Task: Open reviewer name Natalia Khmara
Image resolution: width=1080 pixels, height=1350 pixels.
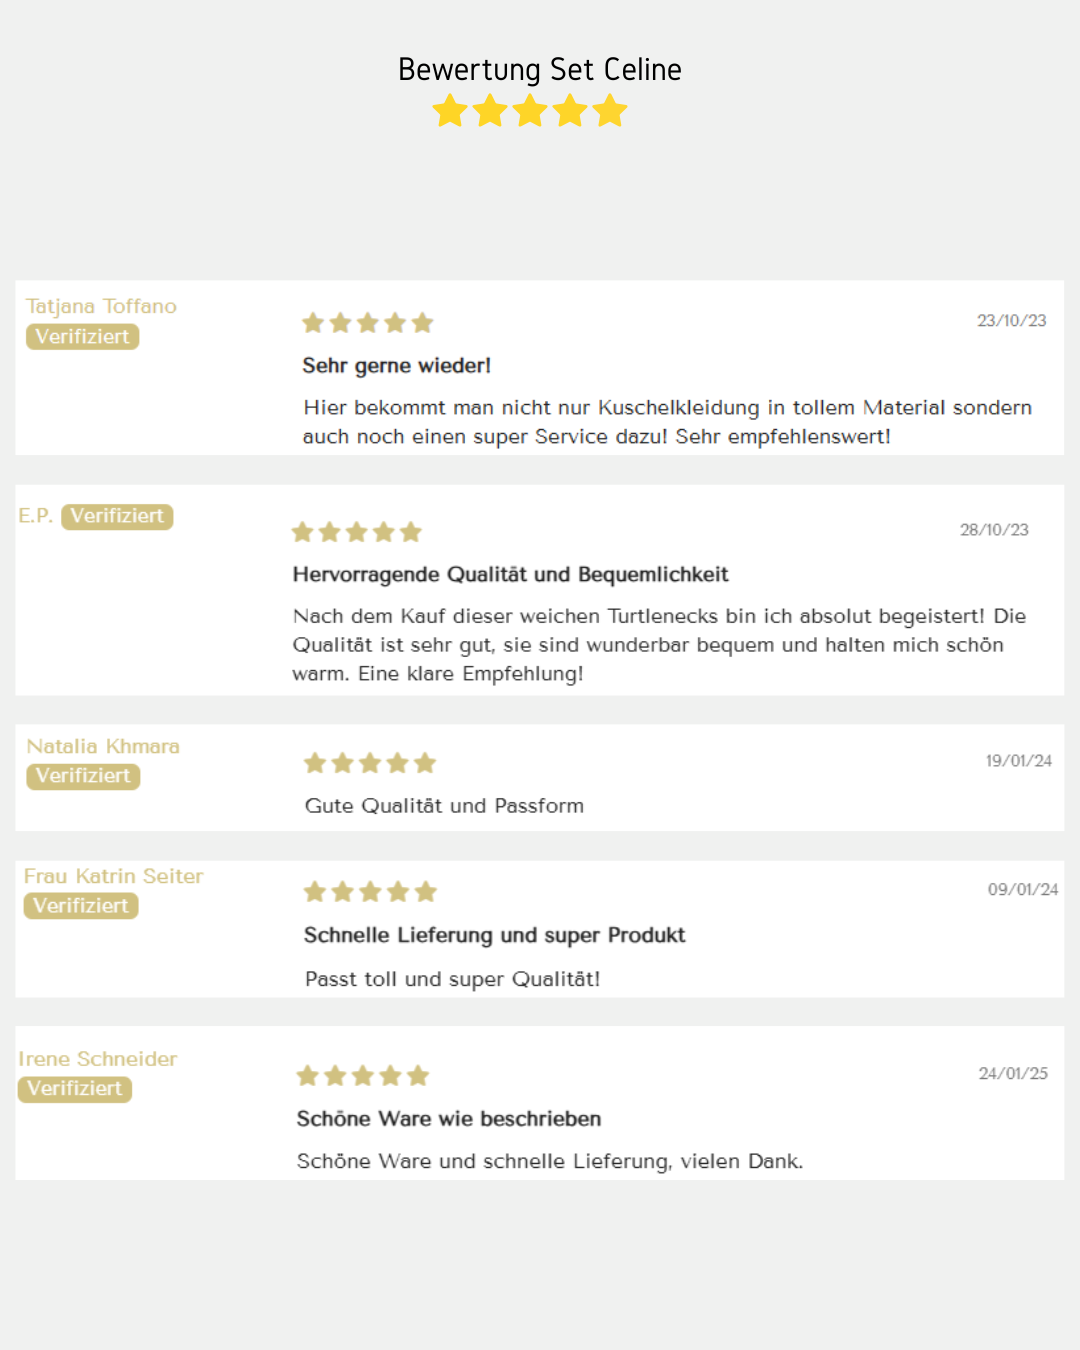Action: coord(103,747)
